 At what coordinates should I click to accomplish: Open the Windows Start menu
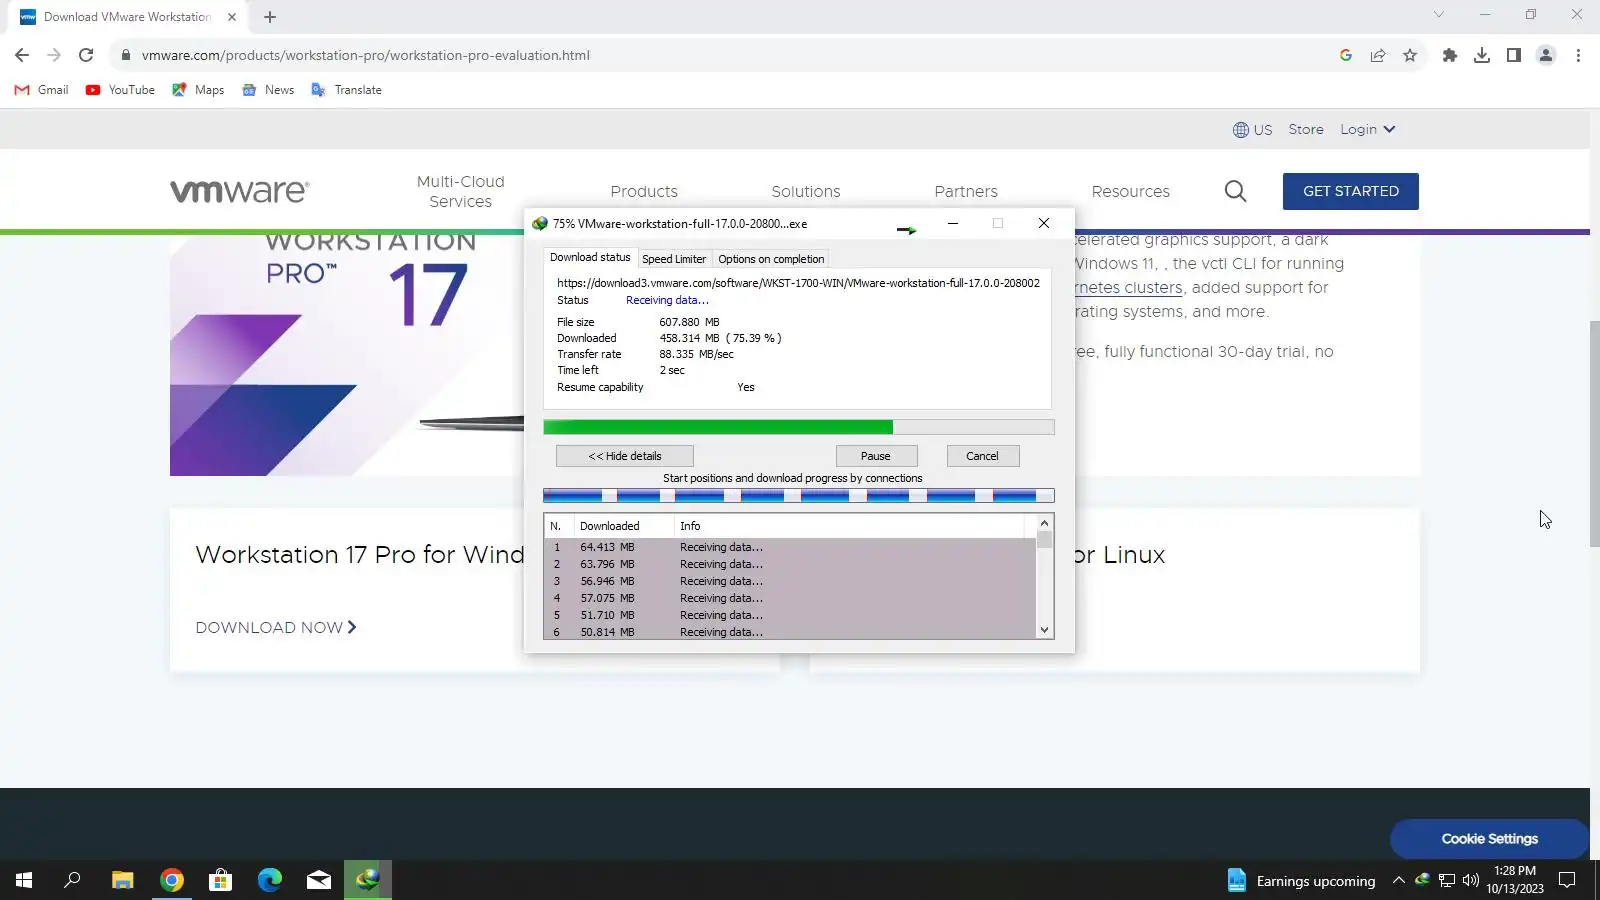[24, 880]
